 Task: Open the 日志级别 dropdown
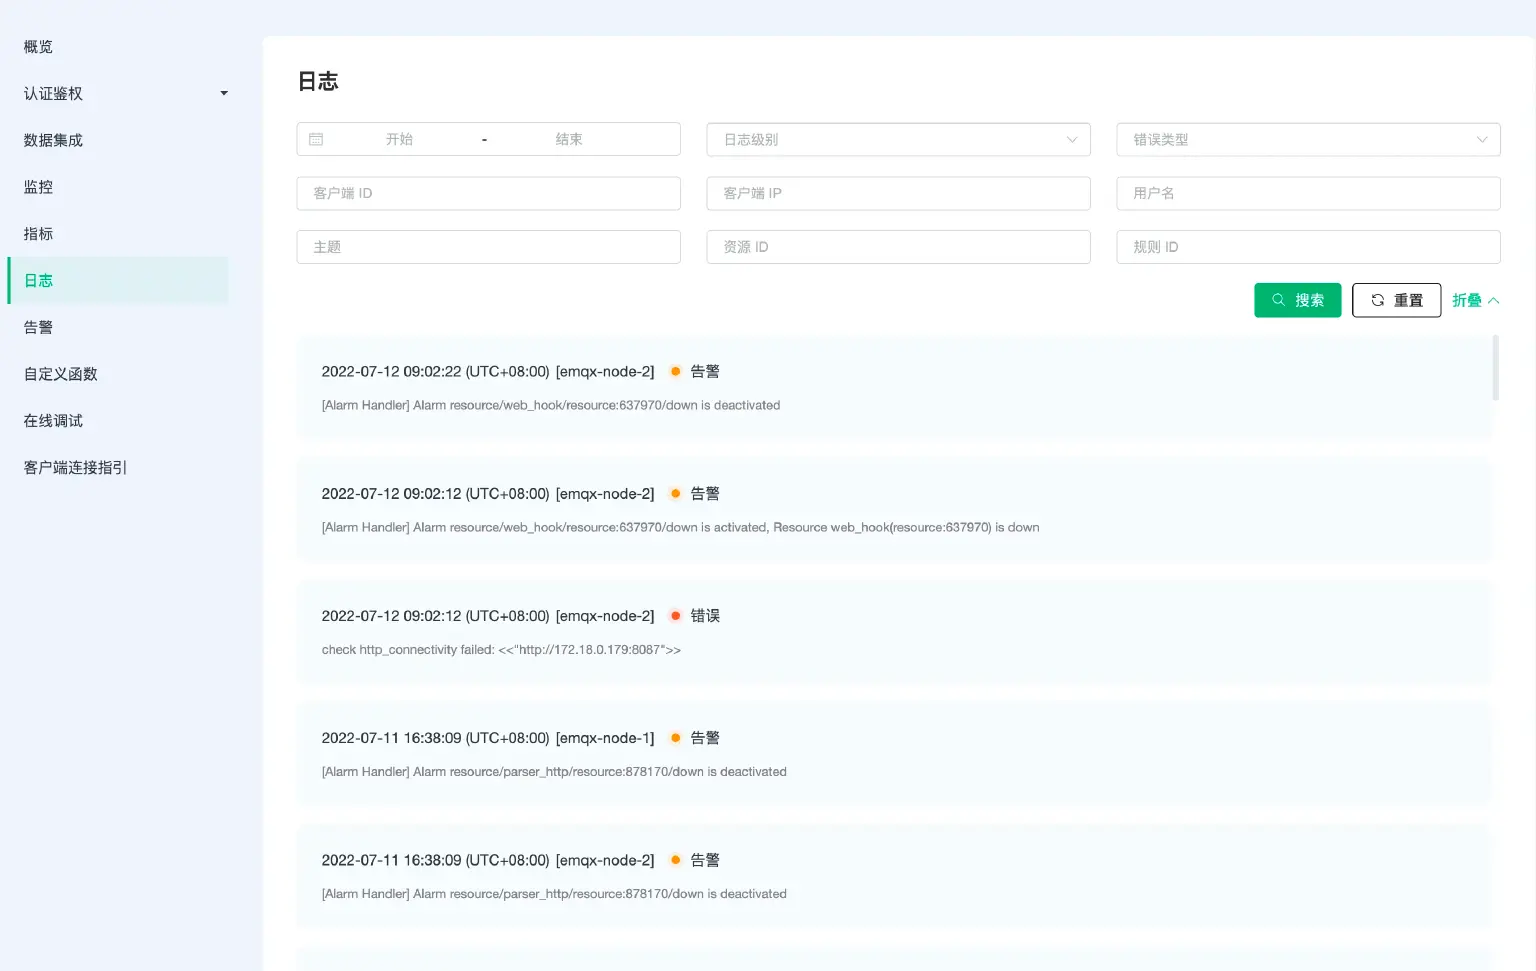click(x=897, y=140)
